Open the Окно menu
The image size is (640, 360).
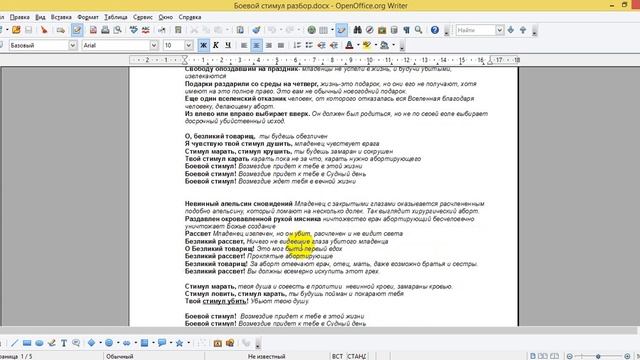click(x=166, y=17)
